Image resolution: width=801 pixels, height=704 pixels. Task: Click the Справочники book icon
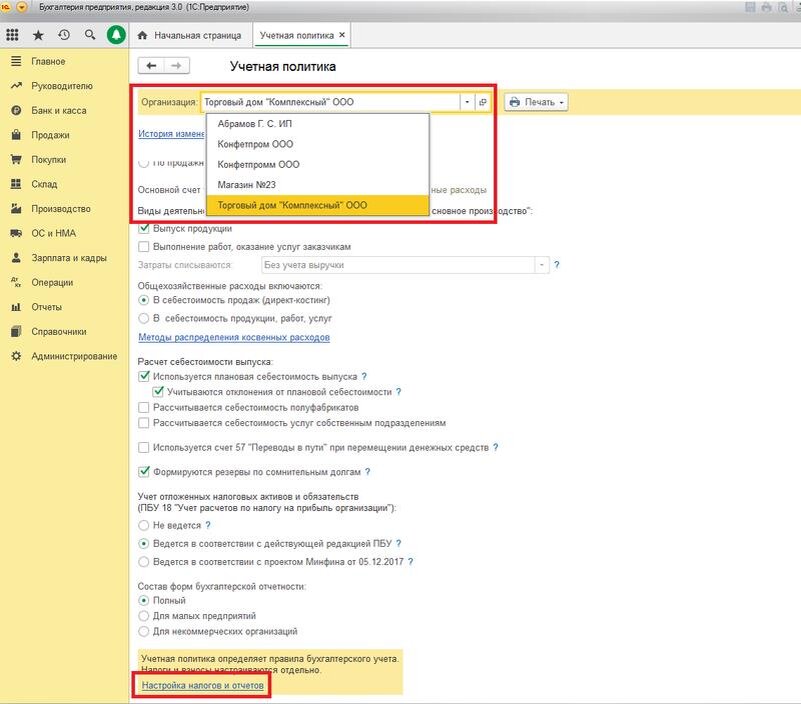pyautogui.click(x=16, y=332)
